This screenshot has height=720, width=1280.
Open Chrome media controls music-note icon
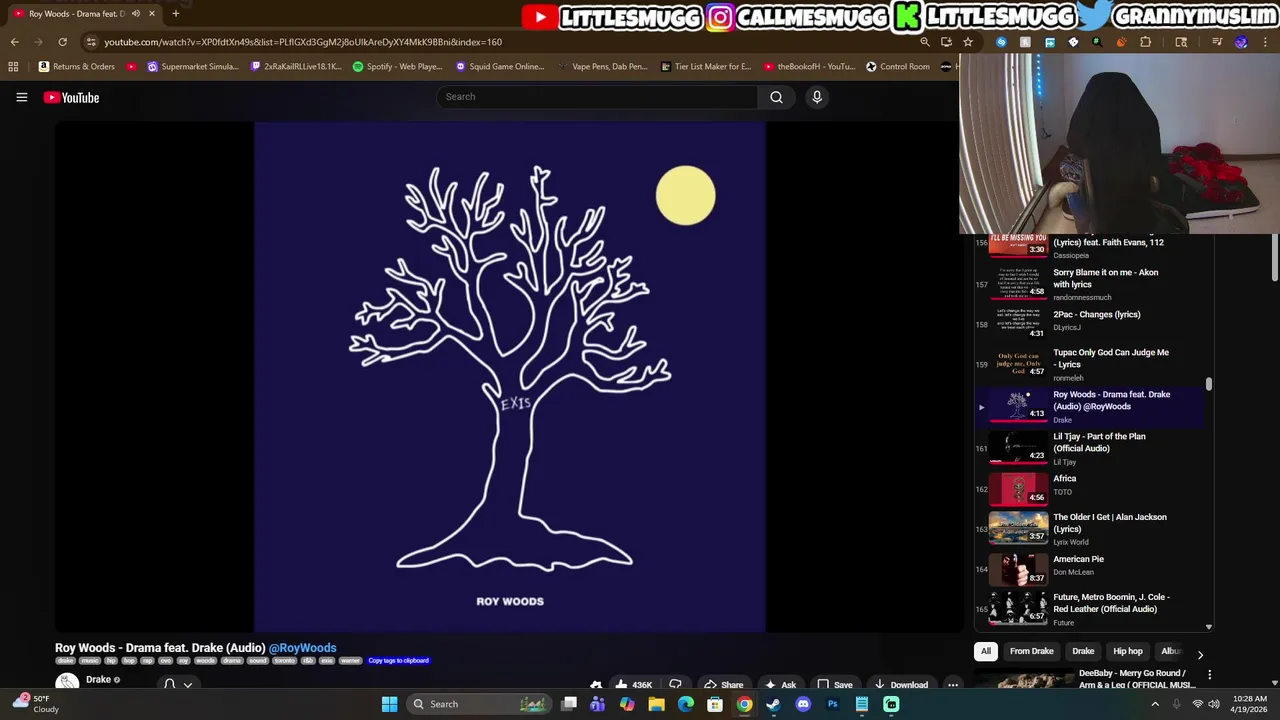click(x=1217, y=42)
